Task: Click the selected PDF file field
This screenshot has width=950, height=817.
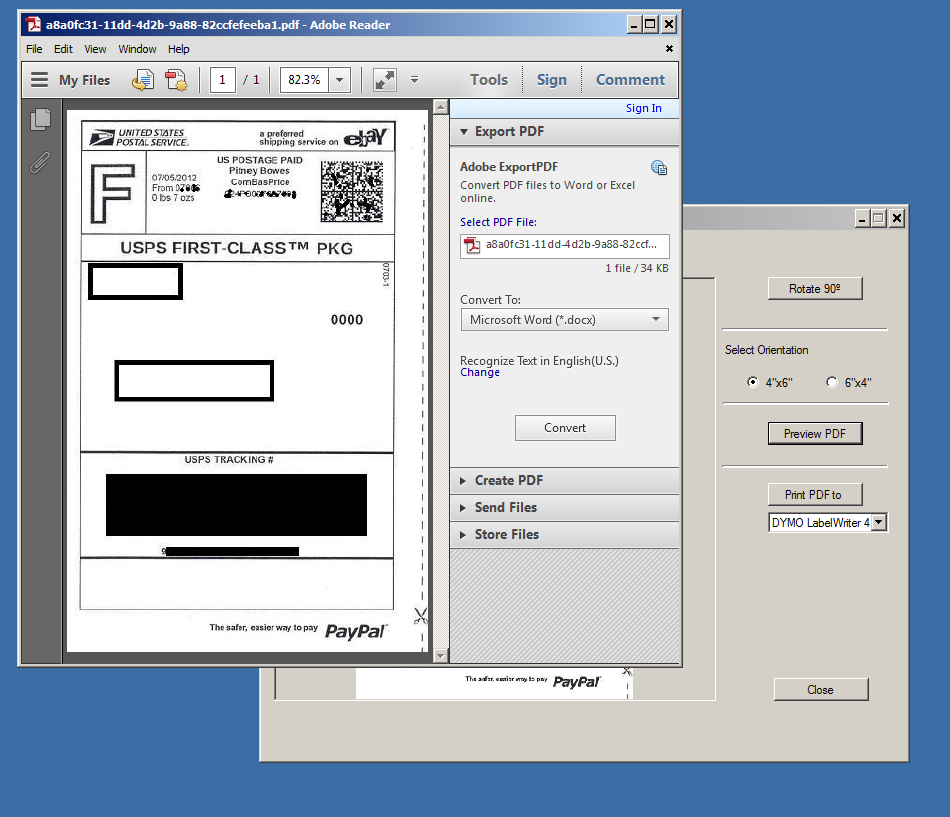Action: (565, 245)
